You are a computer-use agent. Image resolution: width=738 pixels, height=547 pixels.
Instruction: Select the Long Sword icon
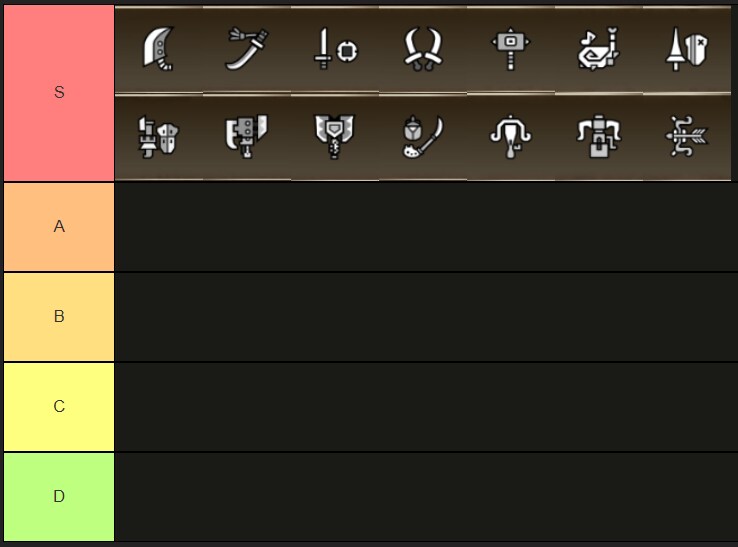(247, 49)
